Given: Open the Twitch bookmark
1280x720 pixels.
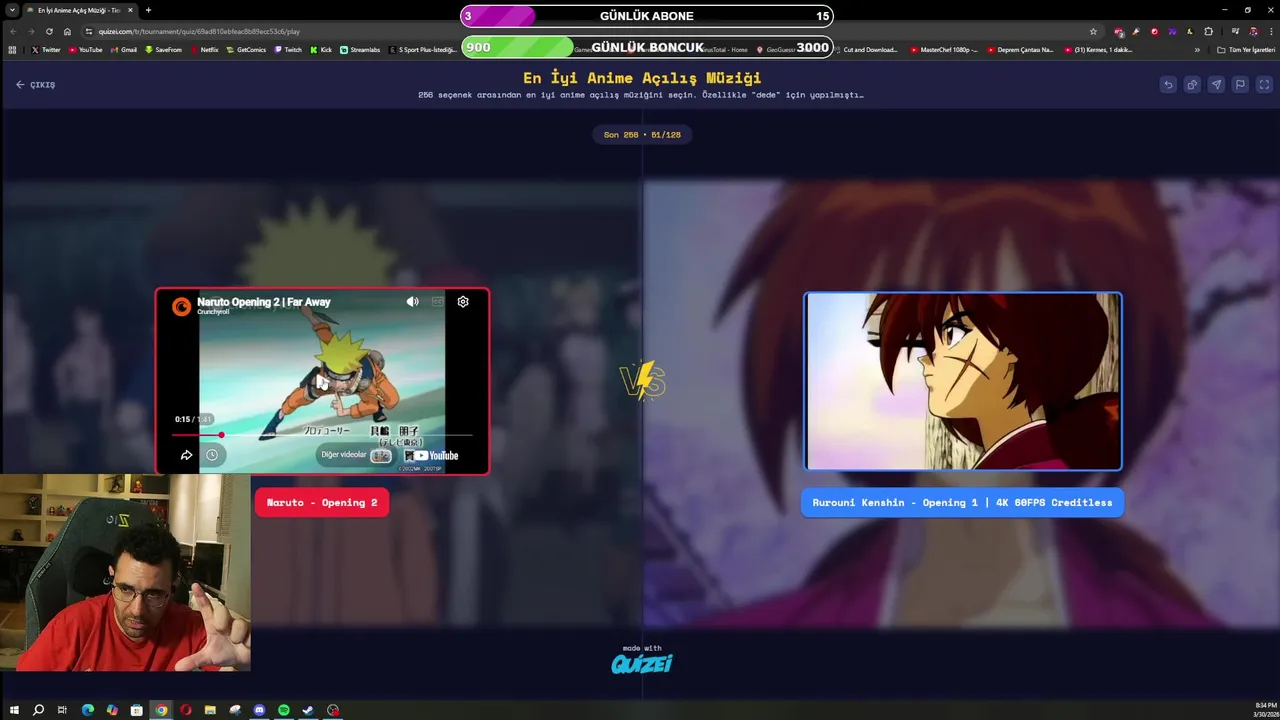Looking at the screenshot, I should [x=288, y=50].
